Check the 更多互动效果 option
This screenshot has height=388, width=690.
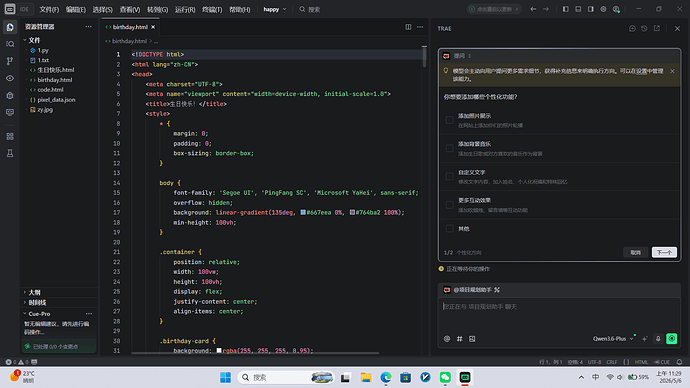449,205
